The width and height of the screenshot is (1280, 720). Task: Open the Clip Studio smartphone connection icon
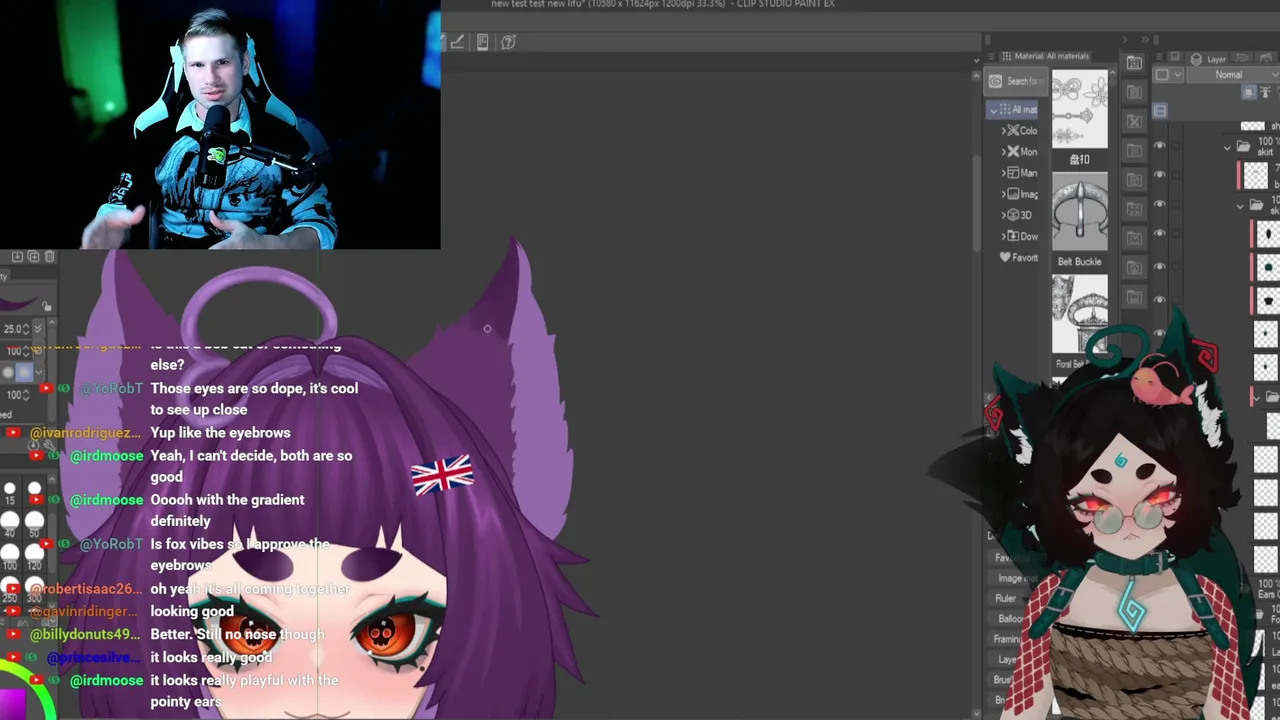[x=482, y=42]
